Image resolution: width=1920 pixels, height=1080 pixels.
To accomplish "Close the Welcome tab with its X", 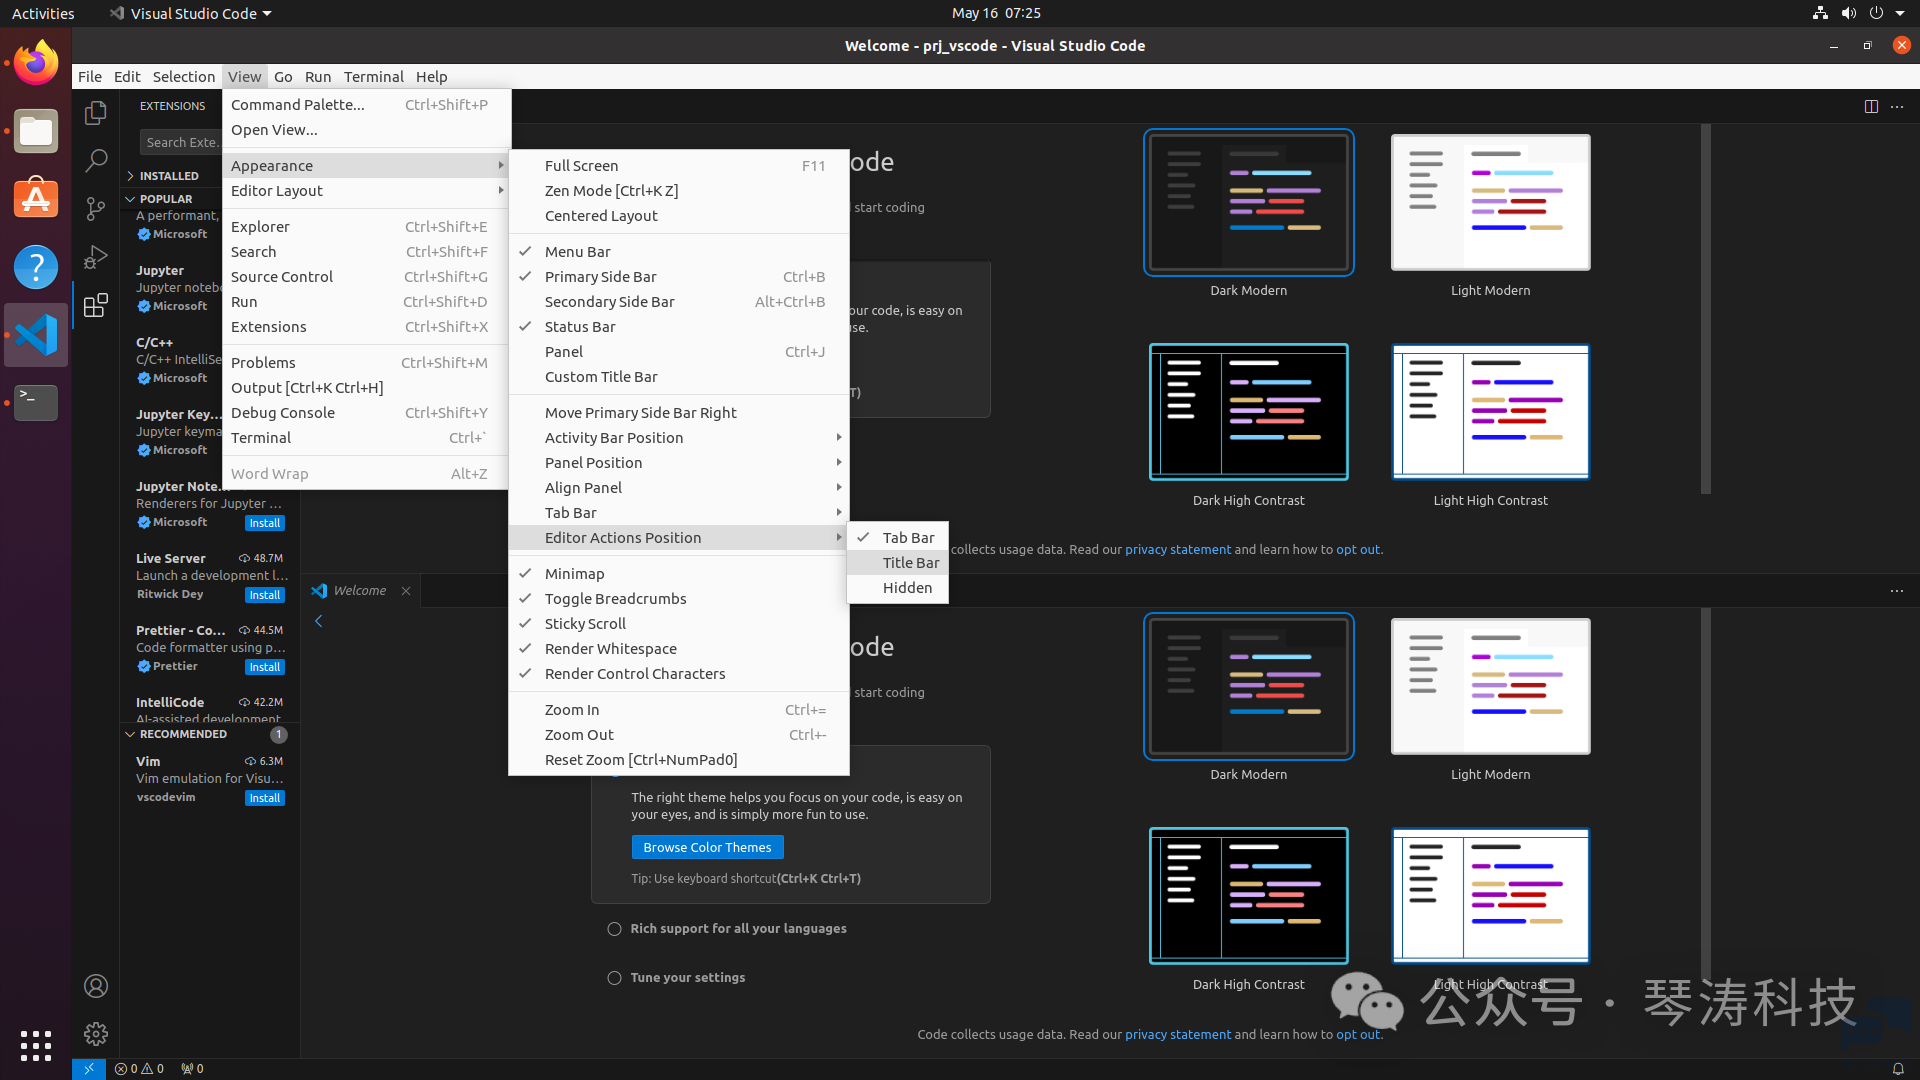I will [406, 591].
